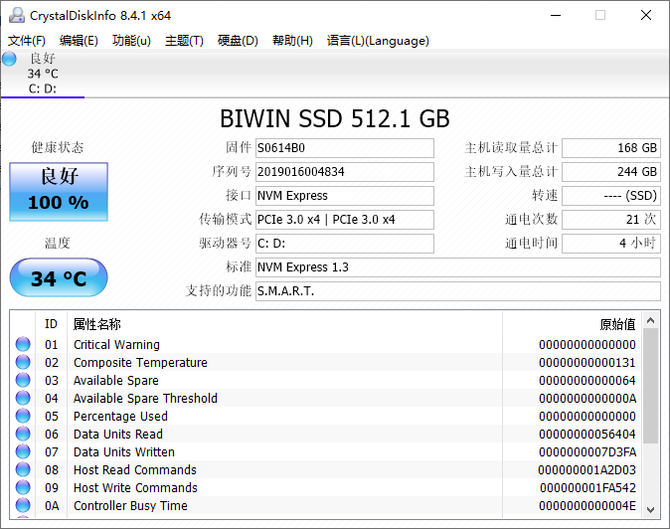
Task: Open the 功能(u) menu
Action: 132,41
